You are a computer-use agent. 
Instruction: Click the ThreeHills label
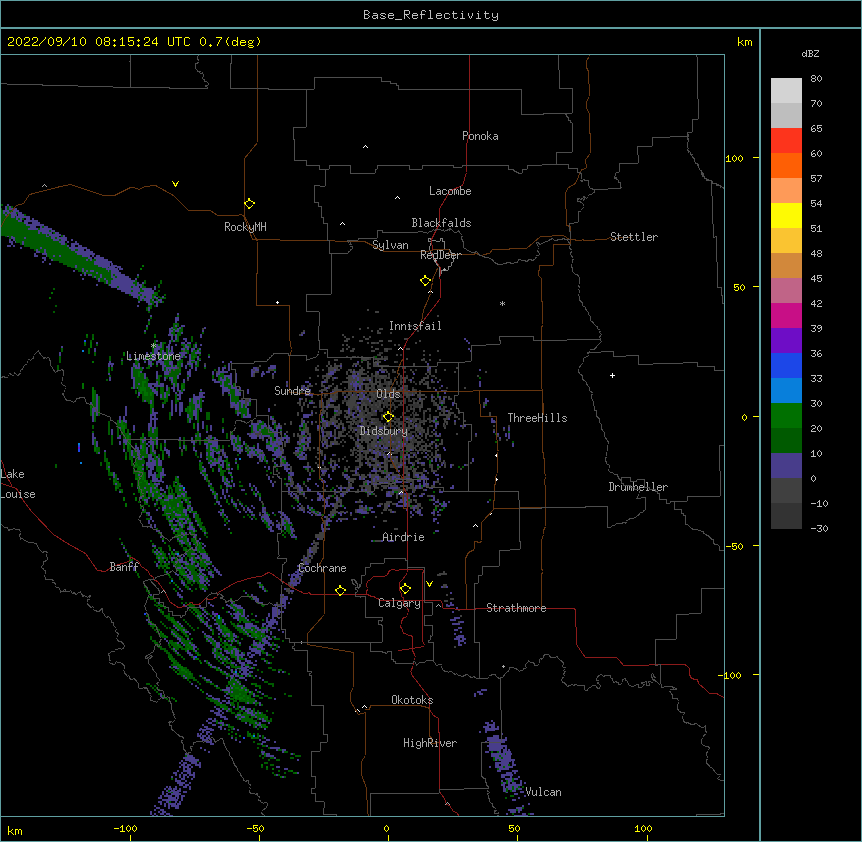[537, 418]
